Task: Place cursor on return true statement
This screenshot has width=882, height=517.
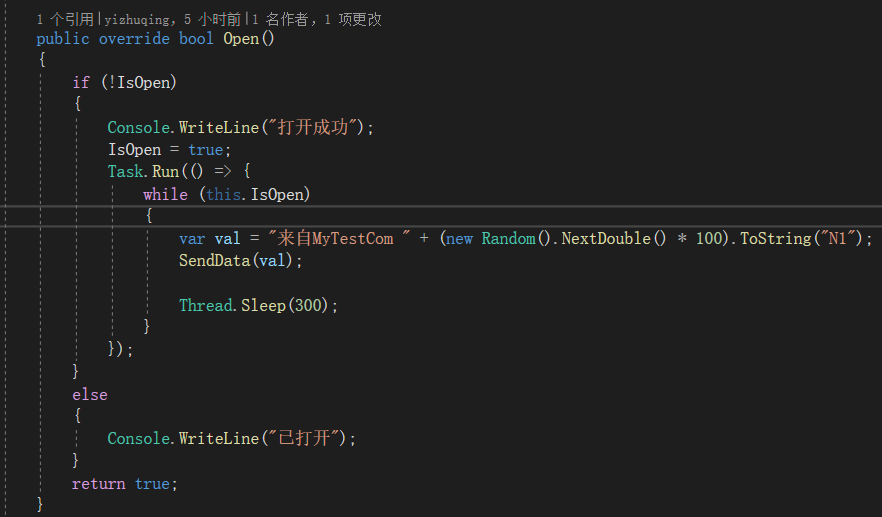Action: [124, 484]
